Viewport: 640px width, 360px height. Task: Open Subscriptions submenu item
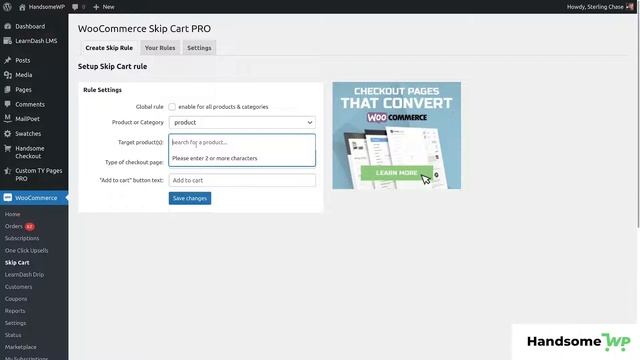click(x=22, y=238)
